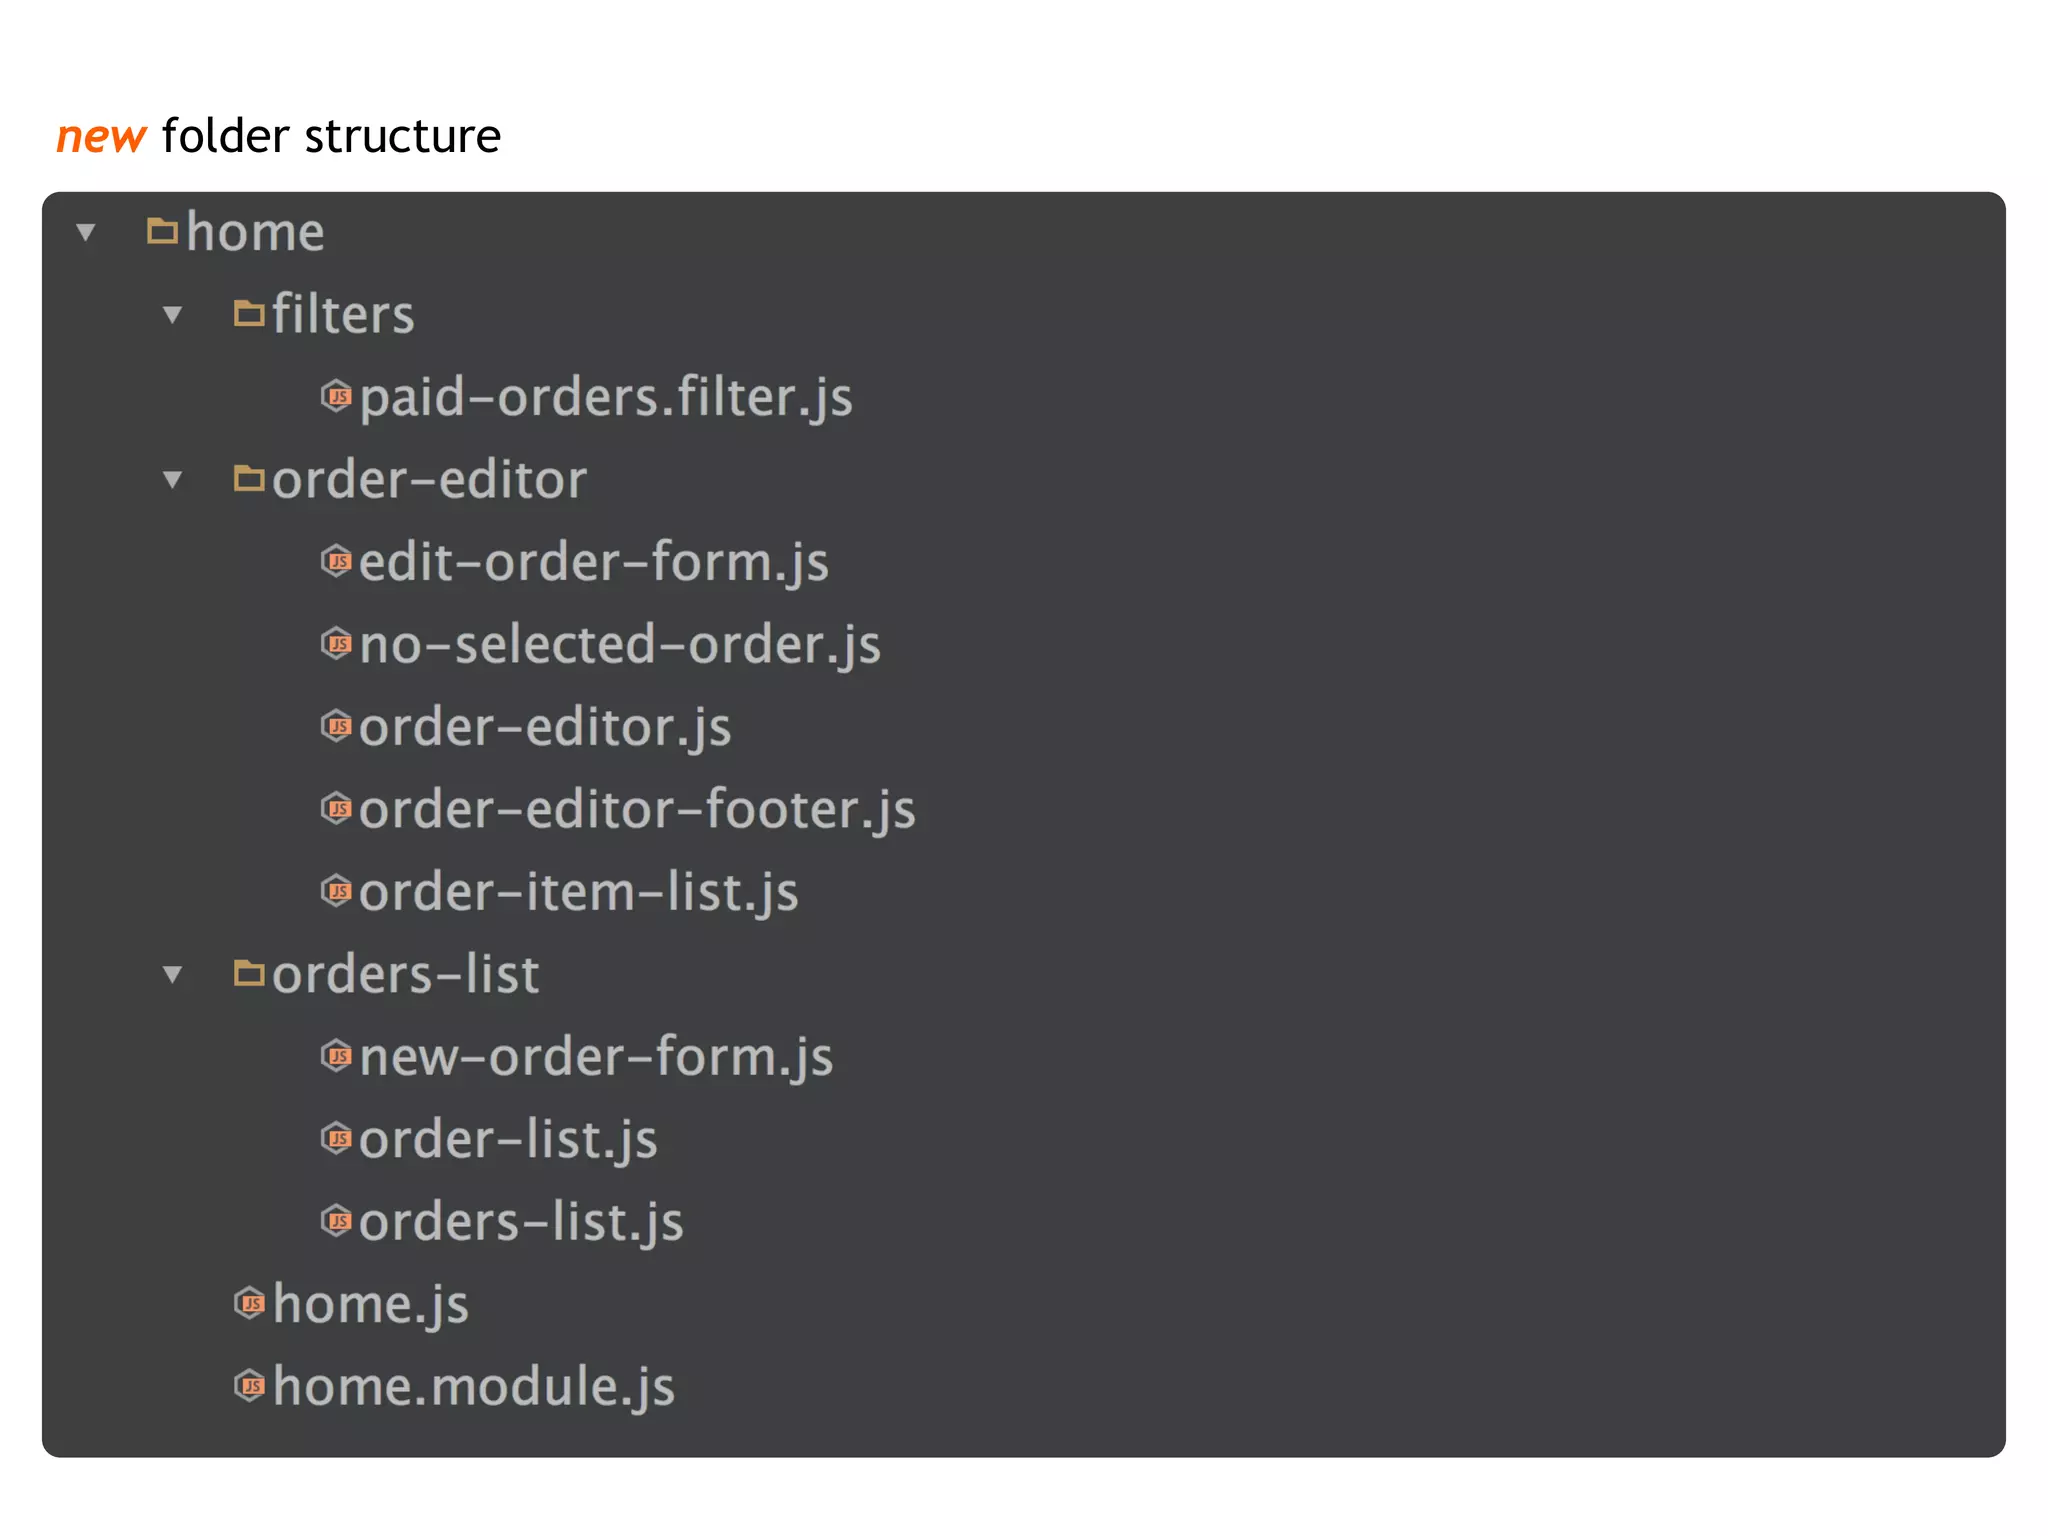Click the JS icon beside home.module.js

coord(250,1387)
